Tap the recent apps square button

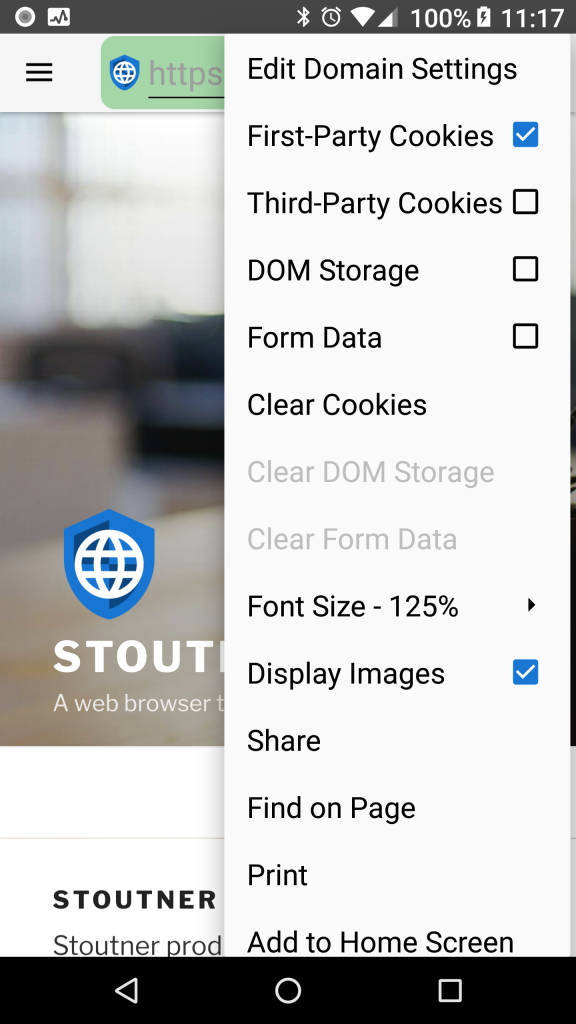click(449, 990)
